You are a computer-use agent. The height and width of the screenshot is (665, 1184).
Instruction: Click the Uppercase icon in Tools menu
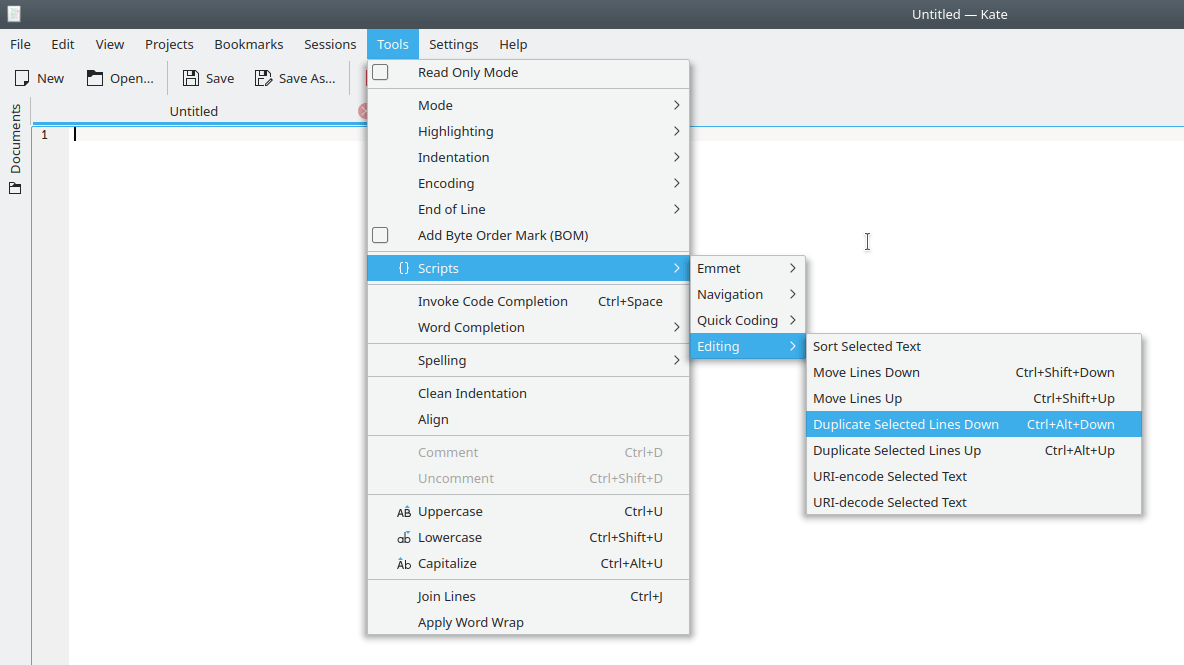pos(404,512)
